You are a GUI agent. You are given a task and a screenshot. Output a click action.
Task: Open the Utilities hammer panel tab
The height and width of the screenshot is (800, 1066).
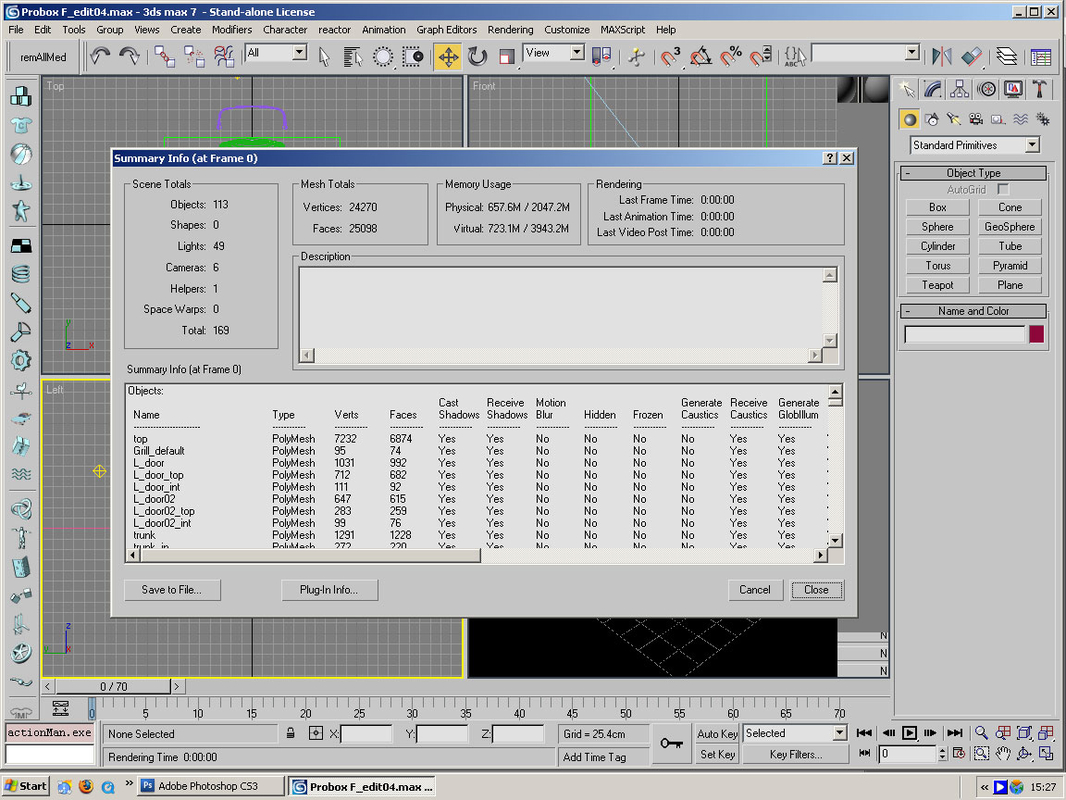tap(1040, 90)
